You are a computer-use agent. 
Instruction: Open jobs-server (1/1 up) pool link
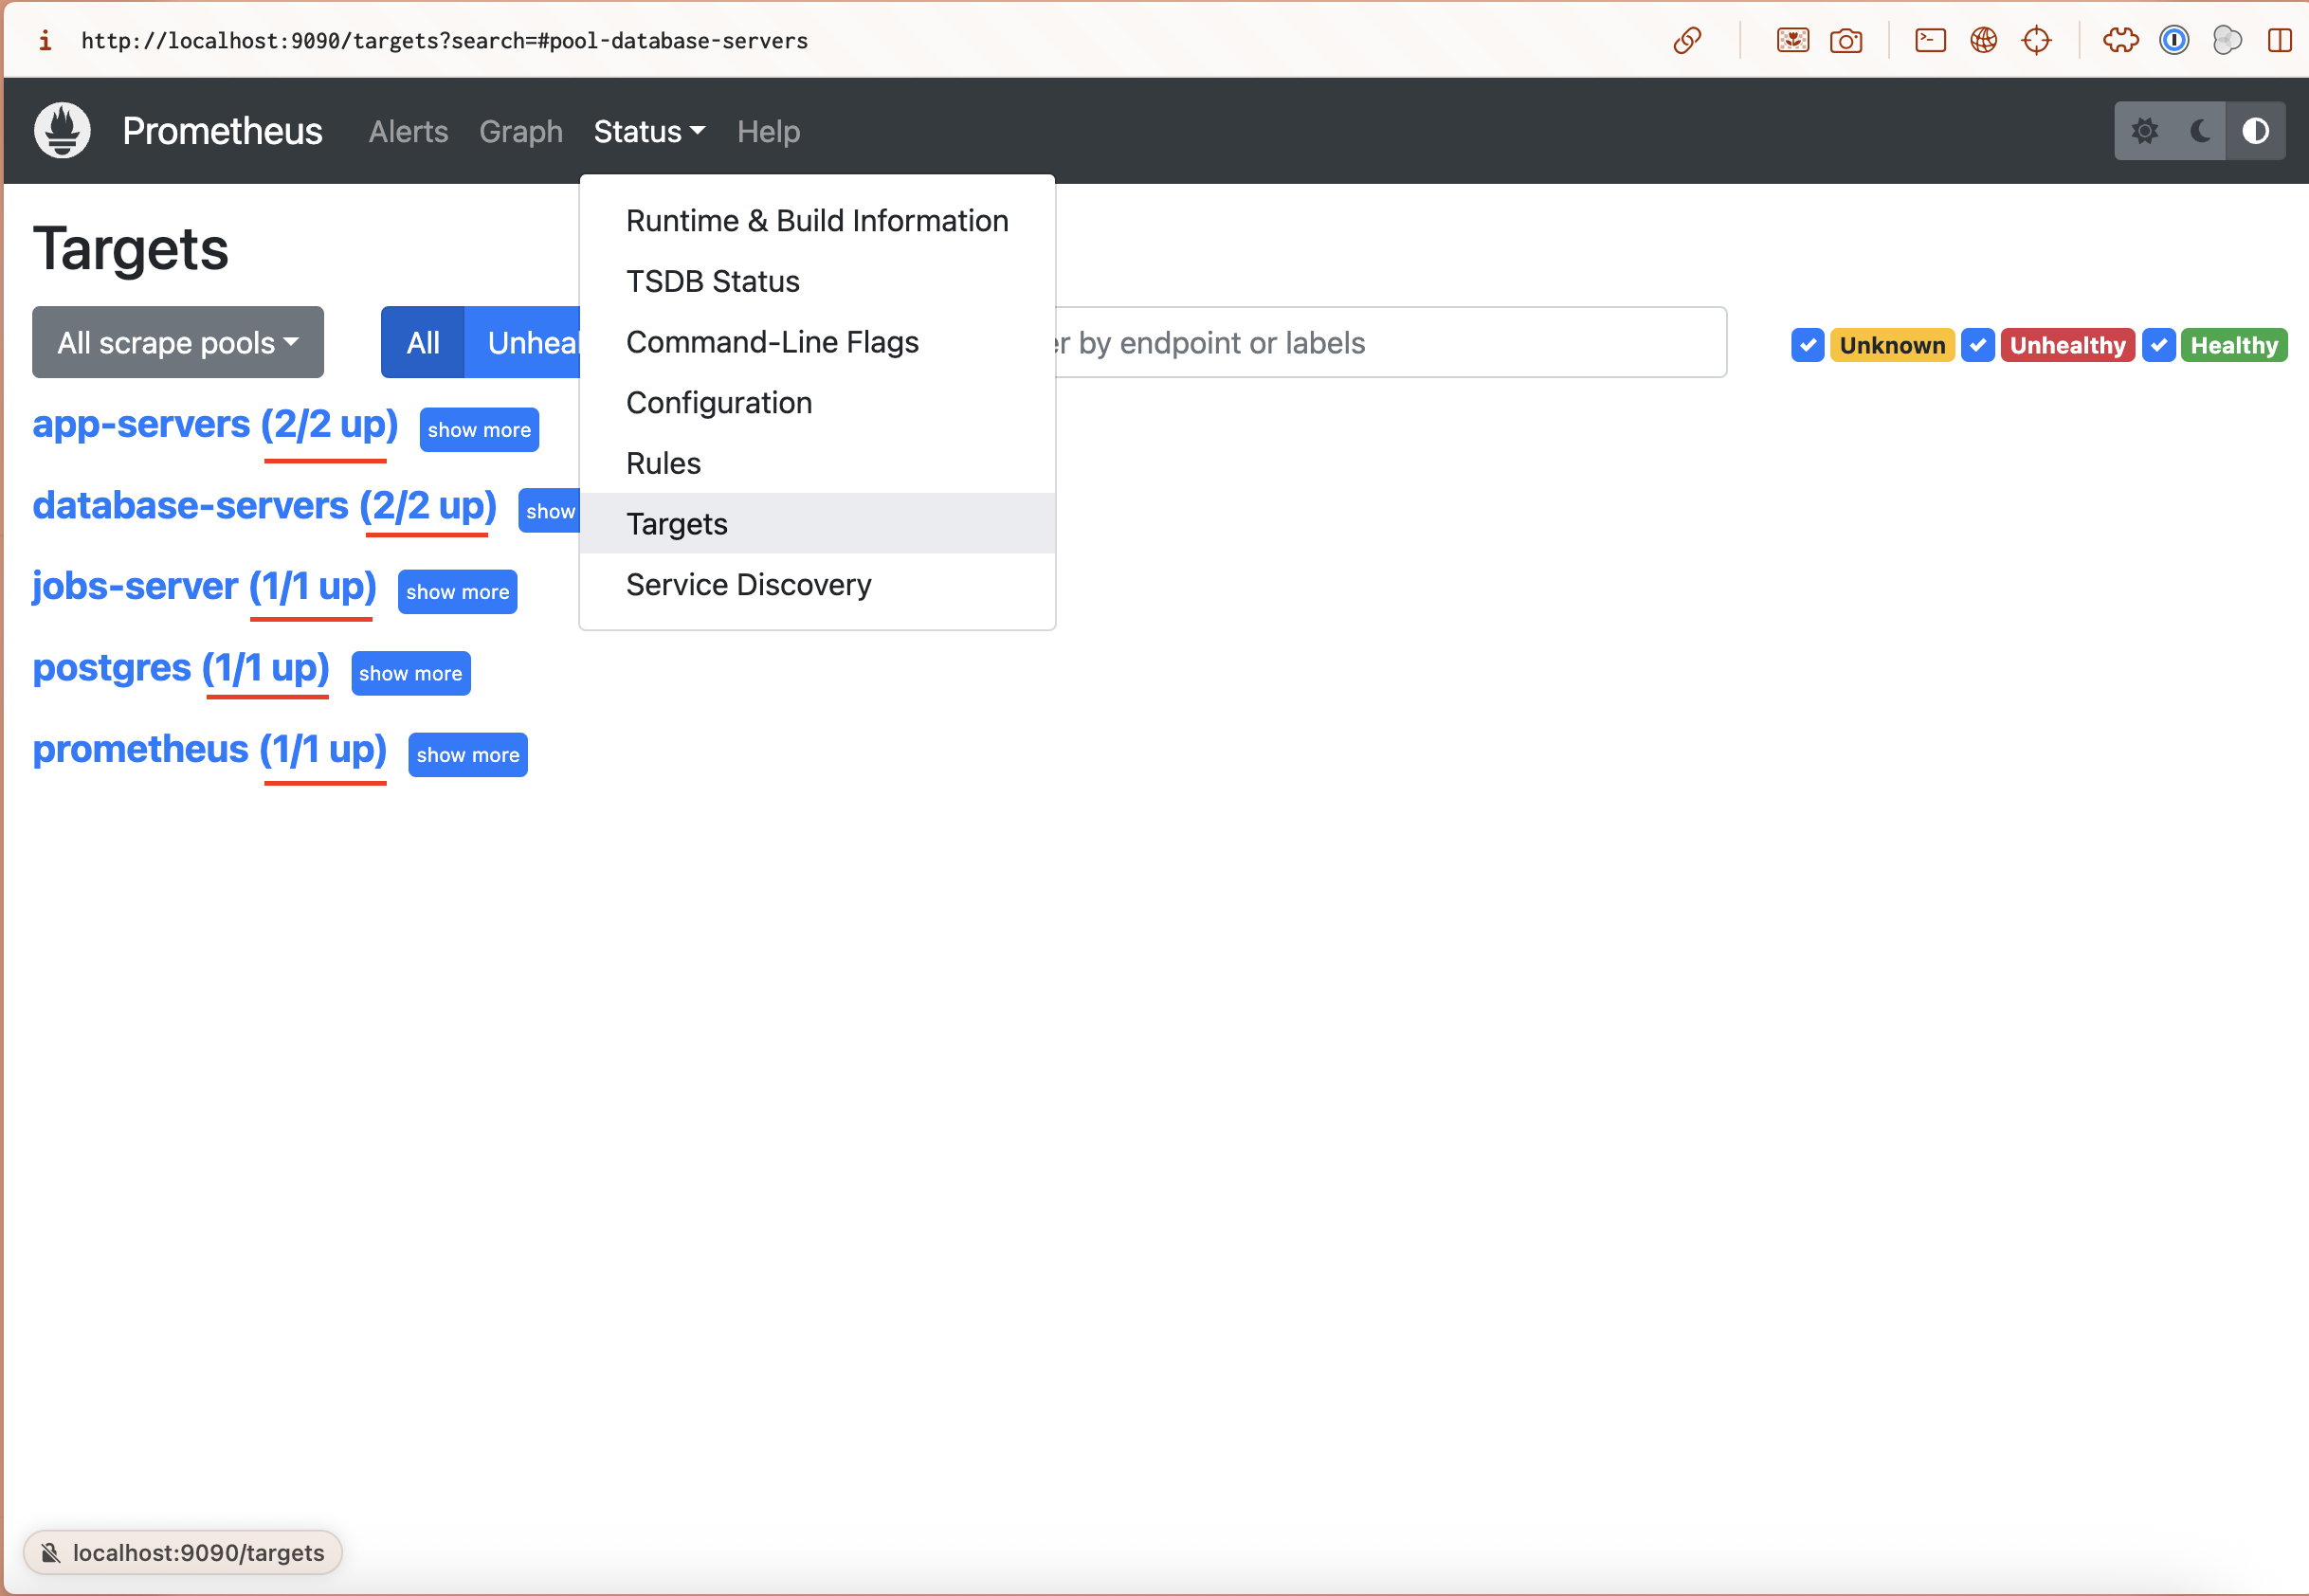point(204,587)
